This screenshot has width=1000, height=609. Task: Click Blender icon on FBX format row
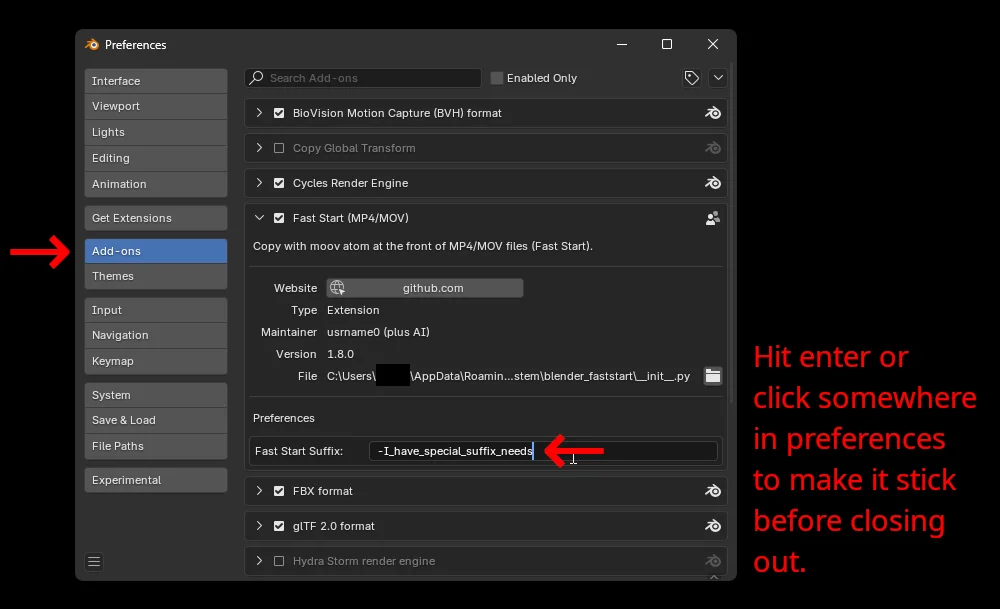[712, 491]
